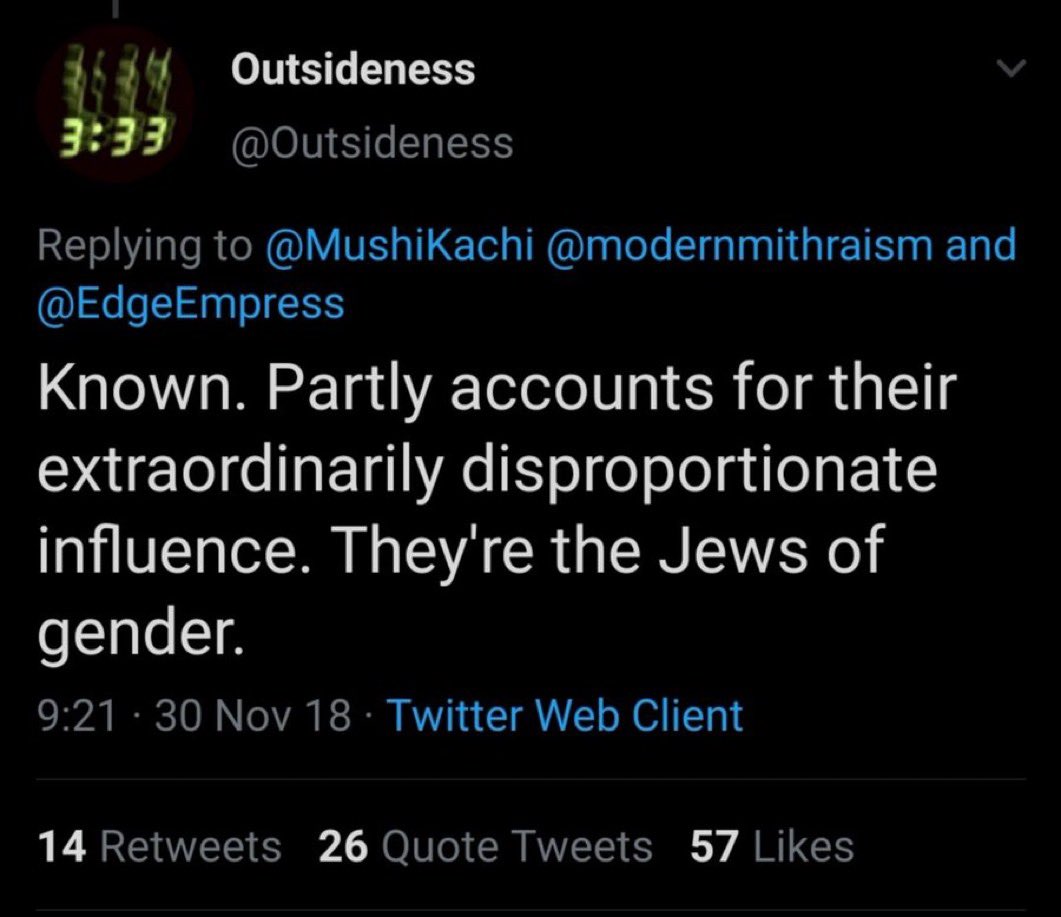Click the "Replying to" label
Image resolution: width=1061 pixels, height=917 pixels.
click(145, 246)
